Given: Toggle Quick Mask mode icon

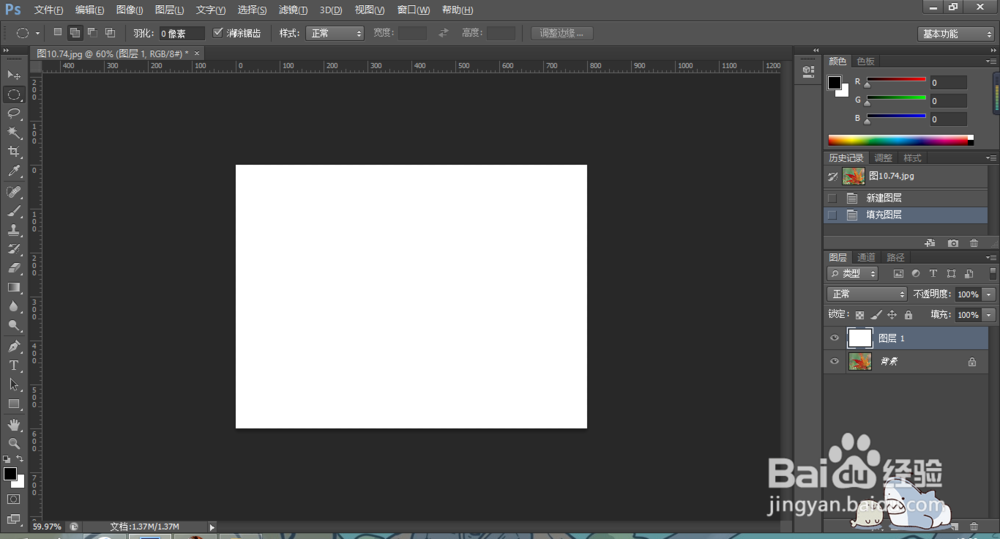Looking at the screenshot, I should pyautogui.click(x=13, y=499).
